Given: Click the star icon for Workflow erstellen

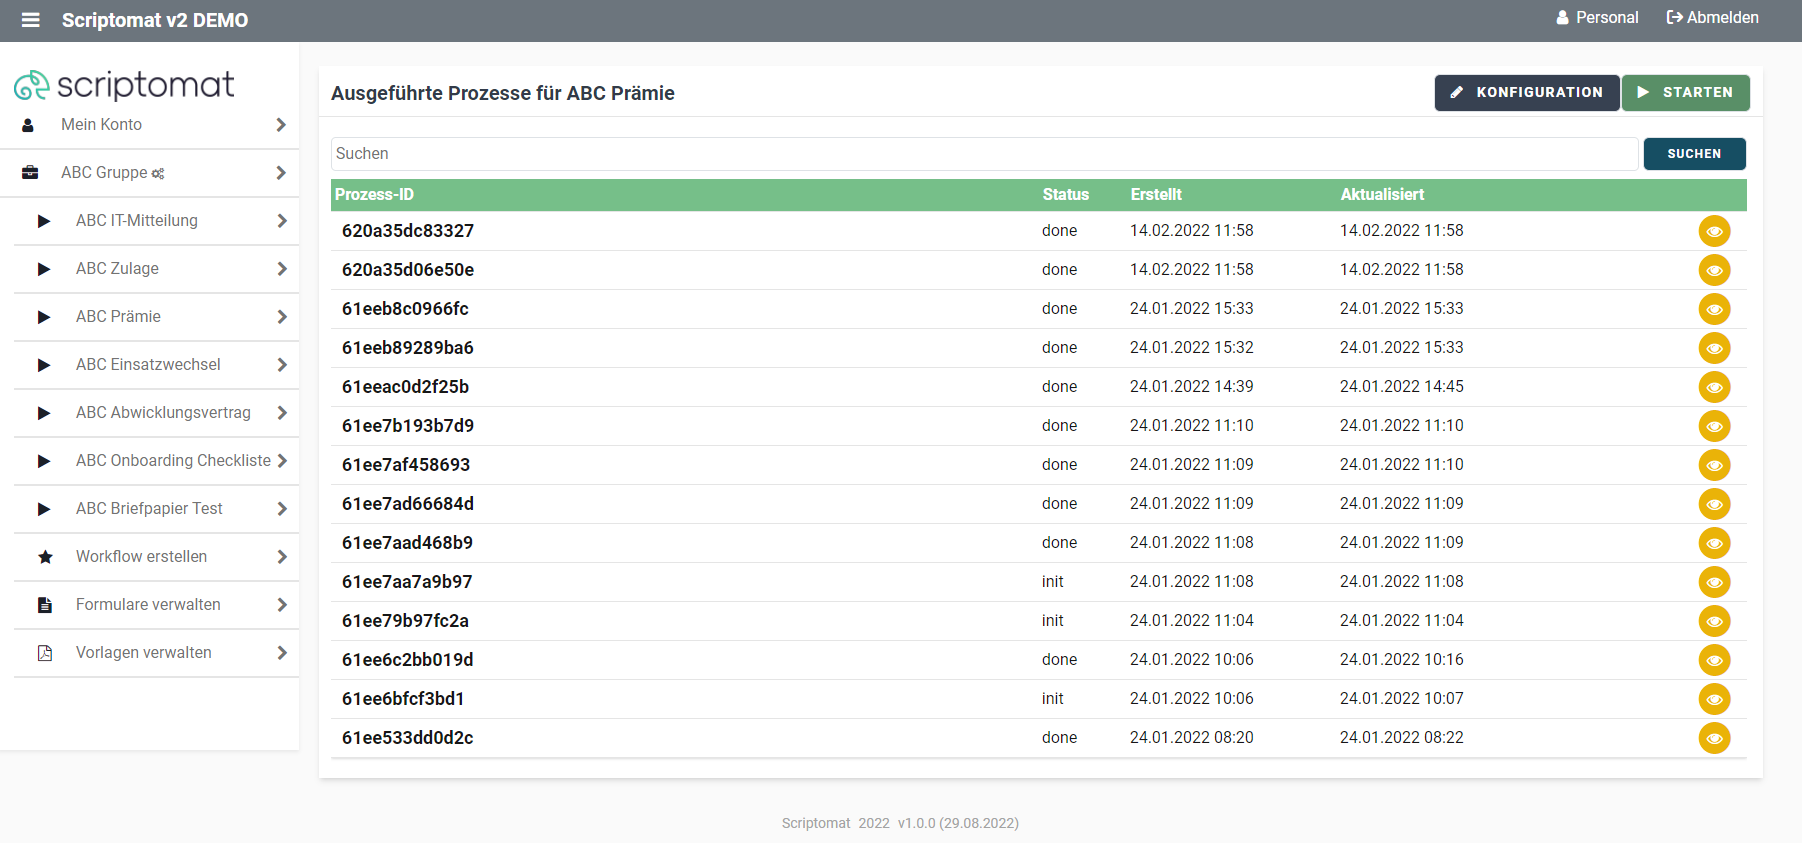Looking at the screenshot, I should (x=45, y=557).
